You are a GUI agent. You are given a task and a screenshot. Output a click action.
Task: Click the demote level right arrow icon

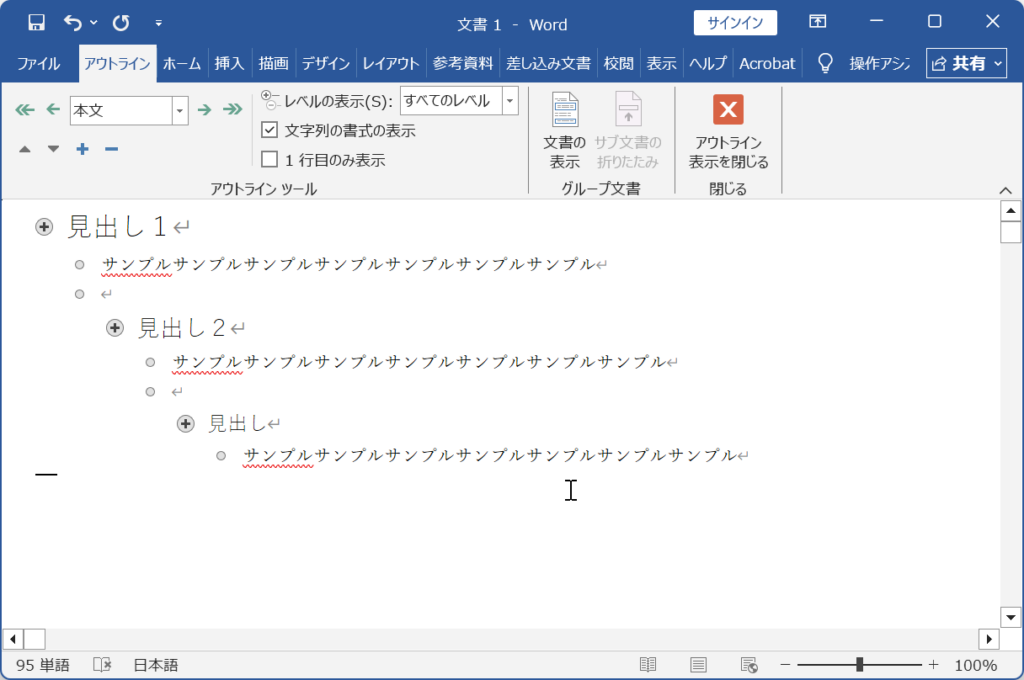click(204, 110)
